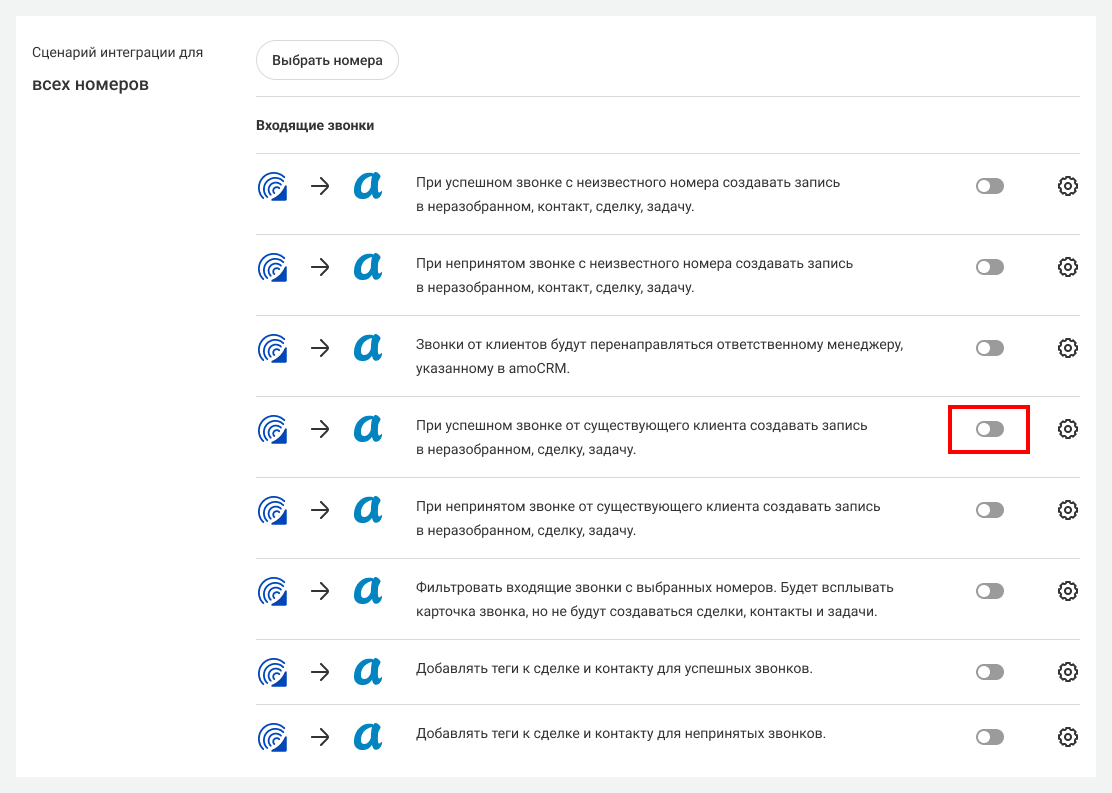This screenshot has height=793, width=1112.
Task: Click telephony icon in call filtering row
Action: point(272,591)
